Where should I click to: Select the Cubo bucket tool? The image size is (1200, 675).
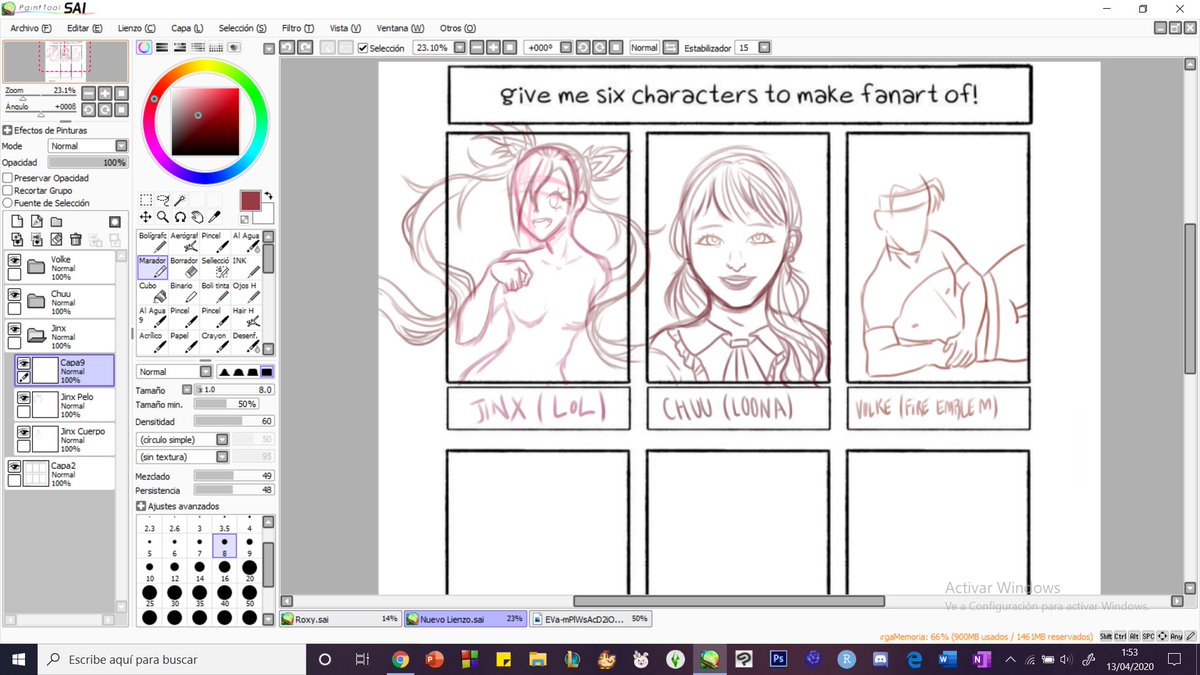coord(152,292)
